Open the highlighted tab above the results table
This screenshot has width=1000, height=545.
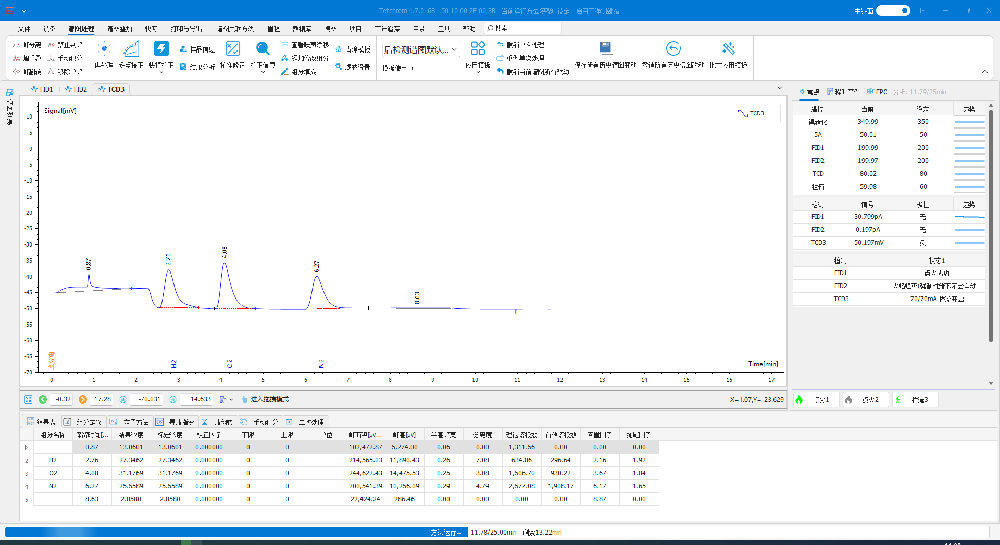[x=174, y=421]
